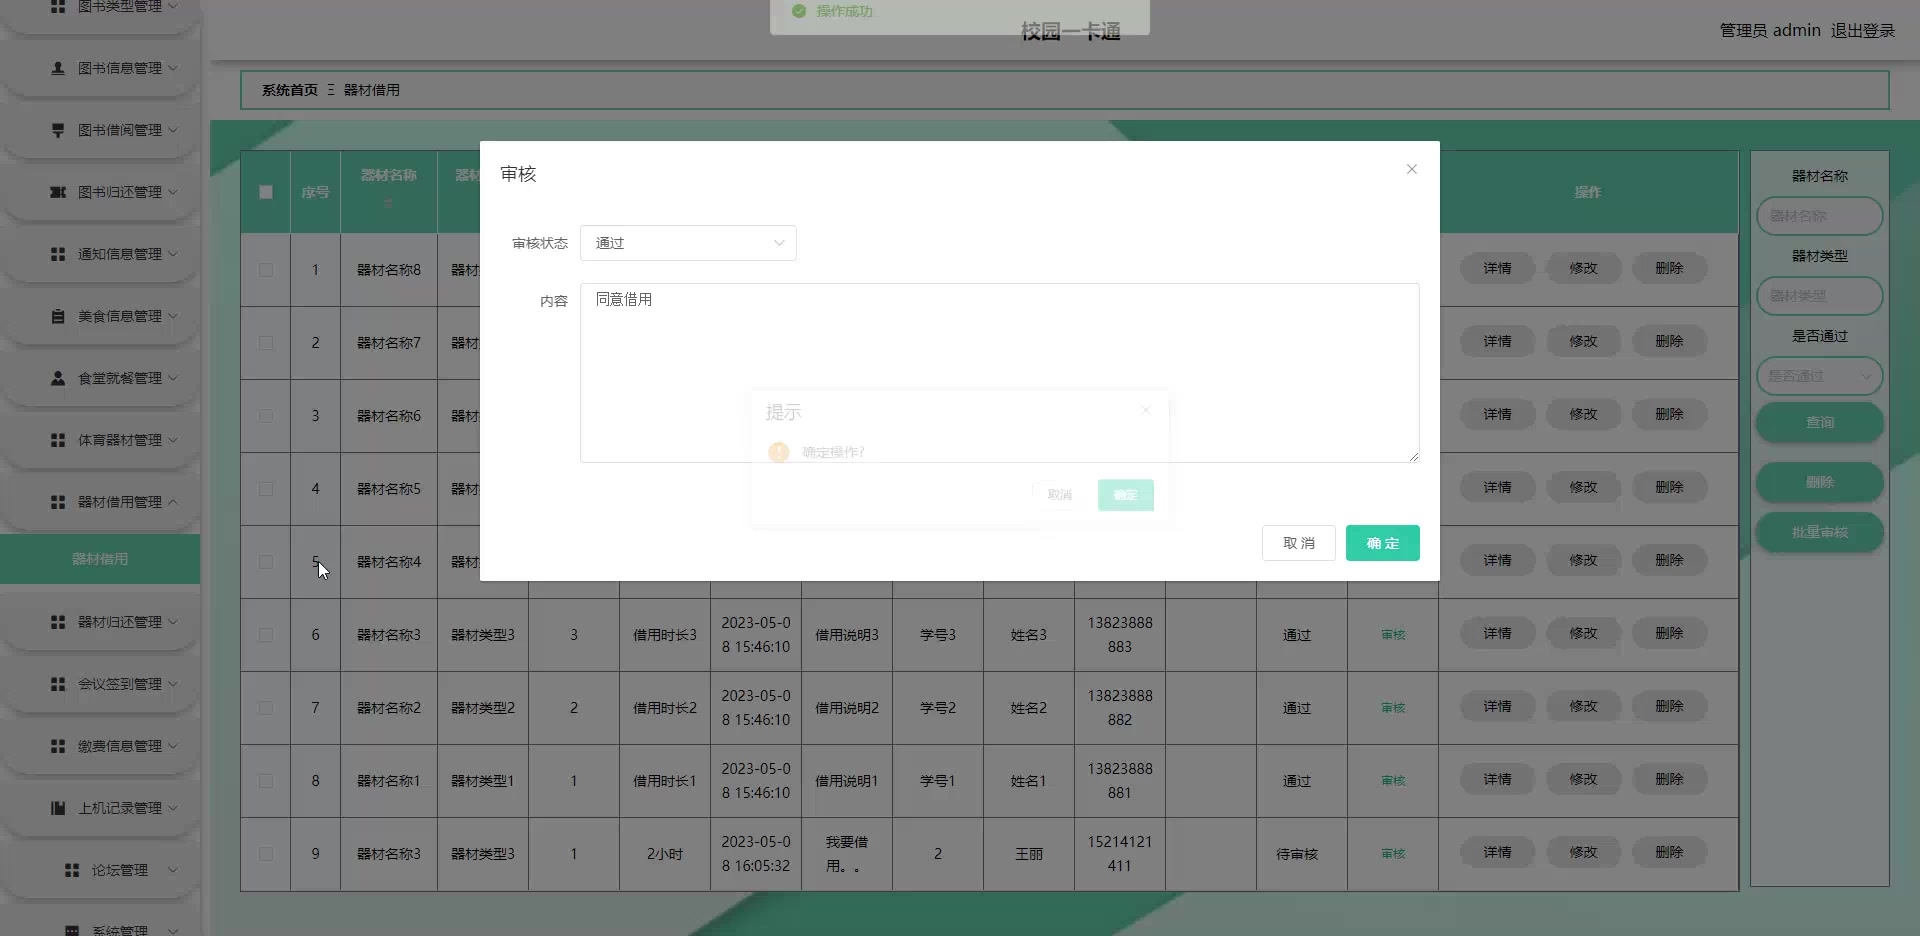This screenshot has height=936, width=1920.
Task: Select the checkbox for 序号 6 row
Action: (x=266, y=635)
